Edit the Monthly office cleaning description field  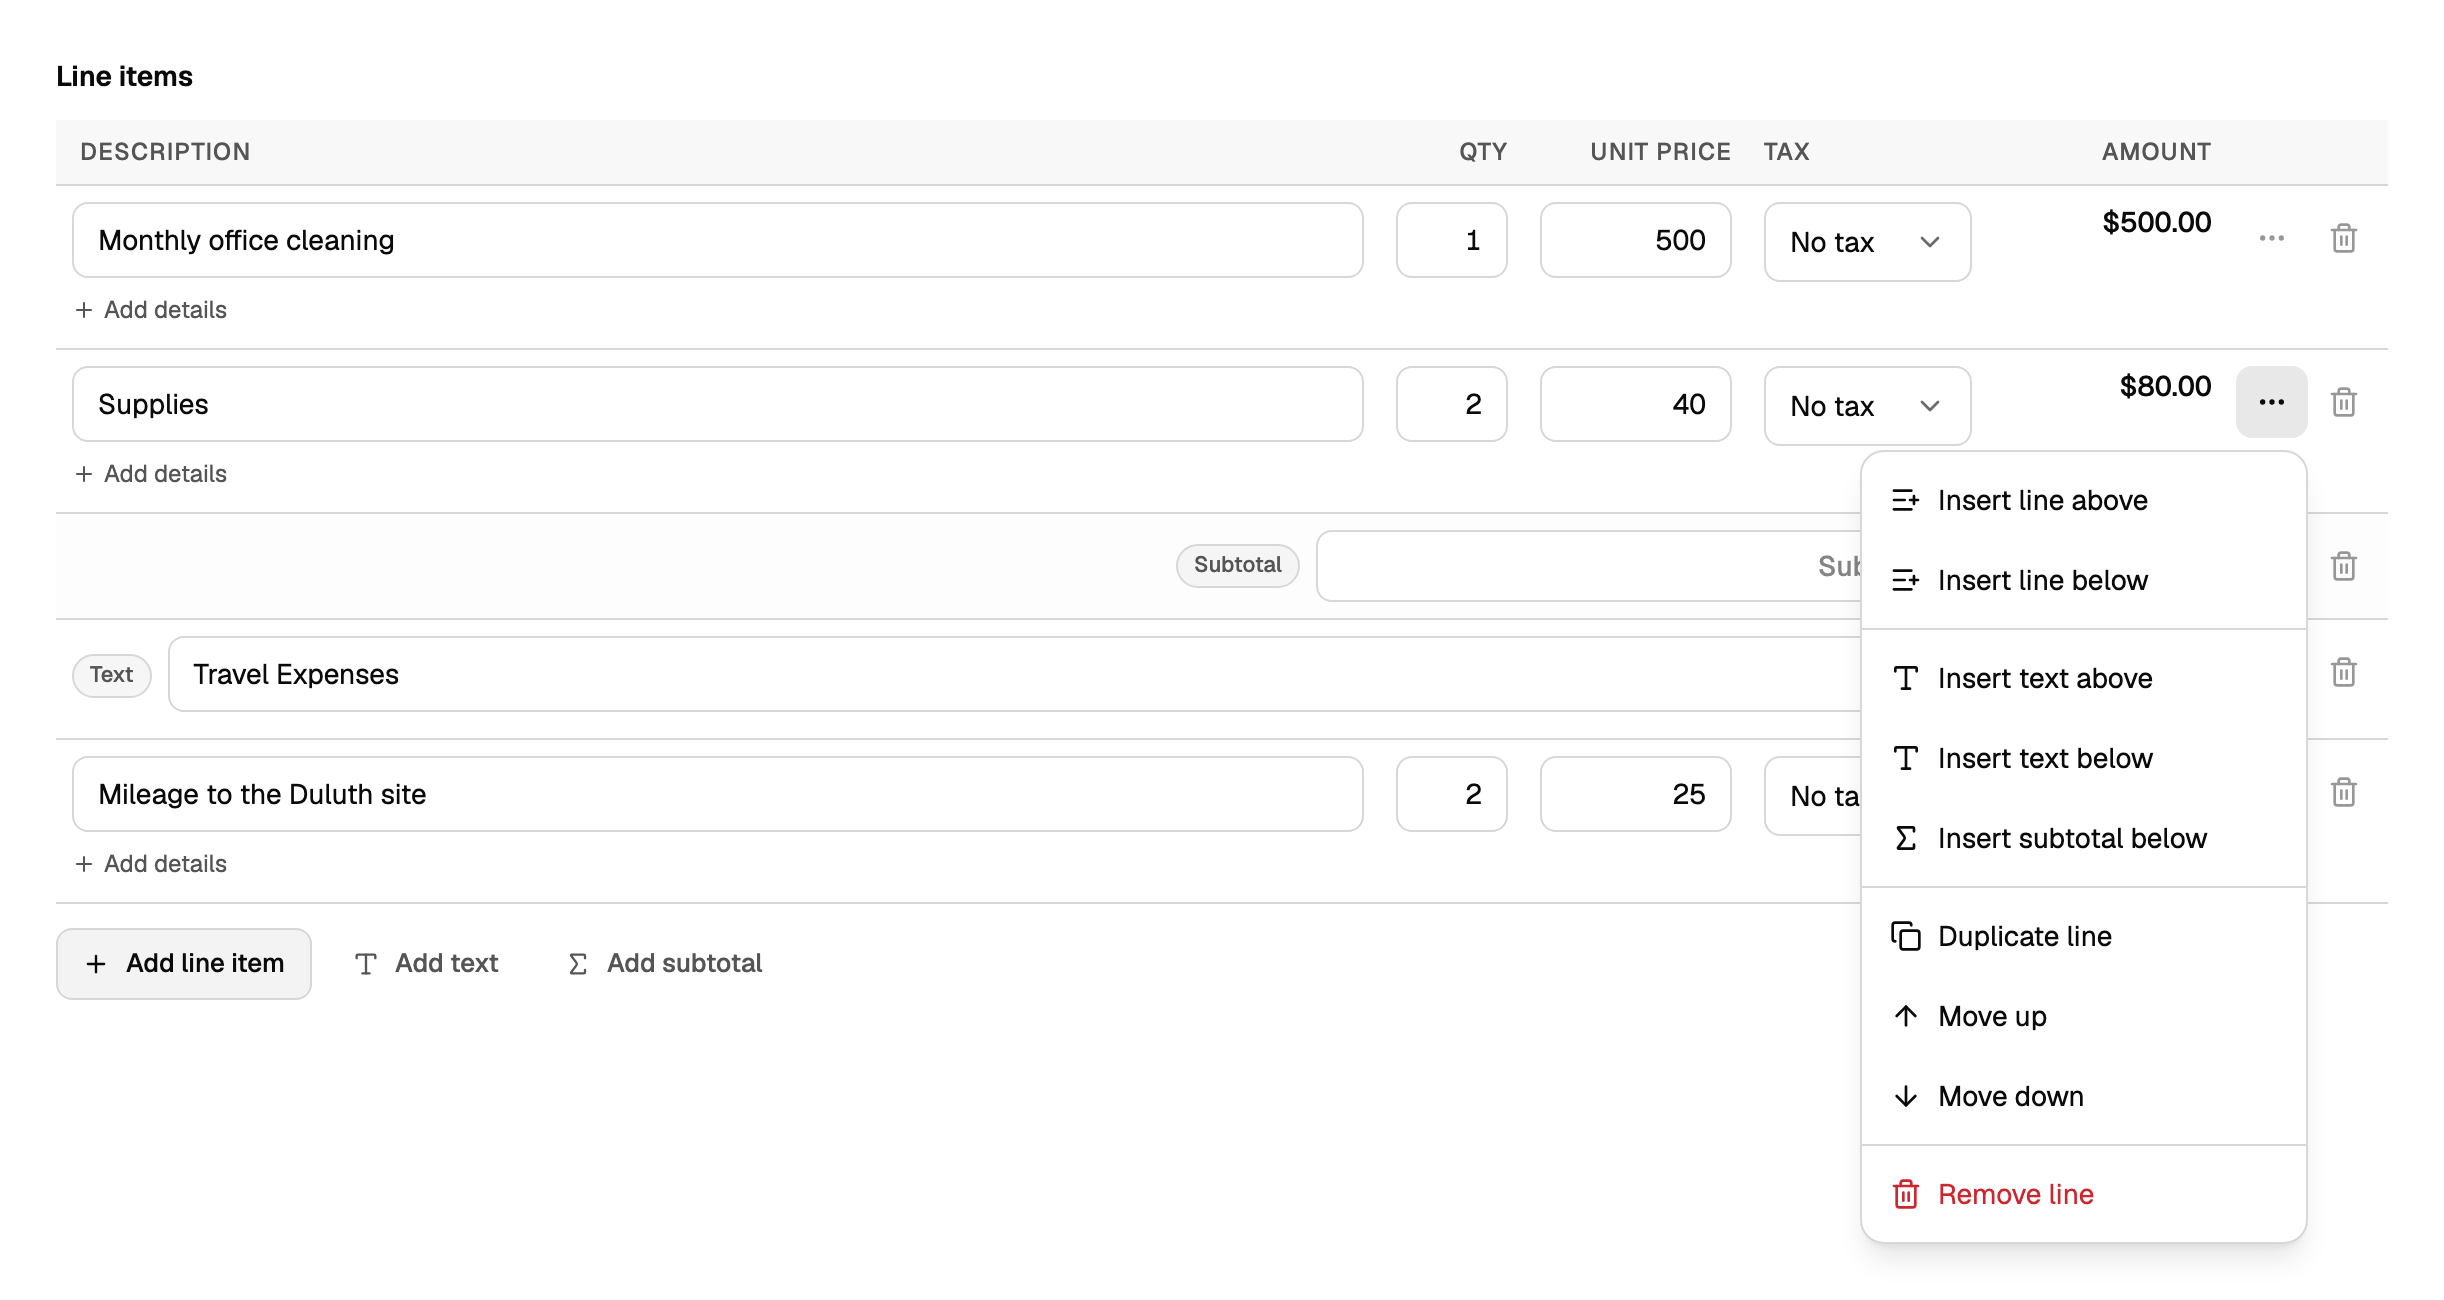coord(718,240)
